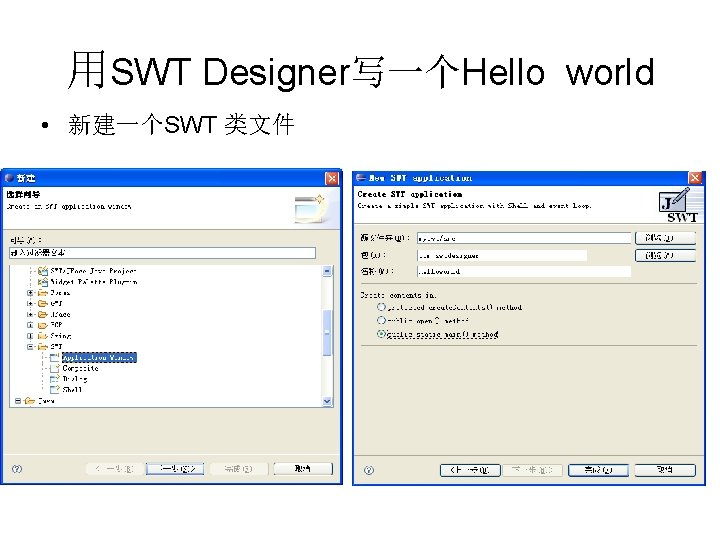Select the JFace folder label
720x540 pixels.
click(60, 314)
